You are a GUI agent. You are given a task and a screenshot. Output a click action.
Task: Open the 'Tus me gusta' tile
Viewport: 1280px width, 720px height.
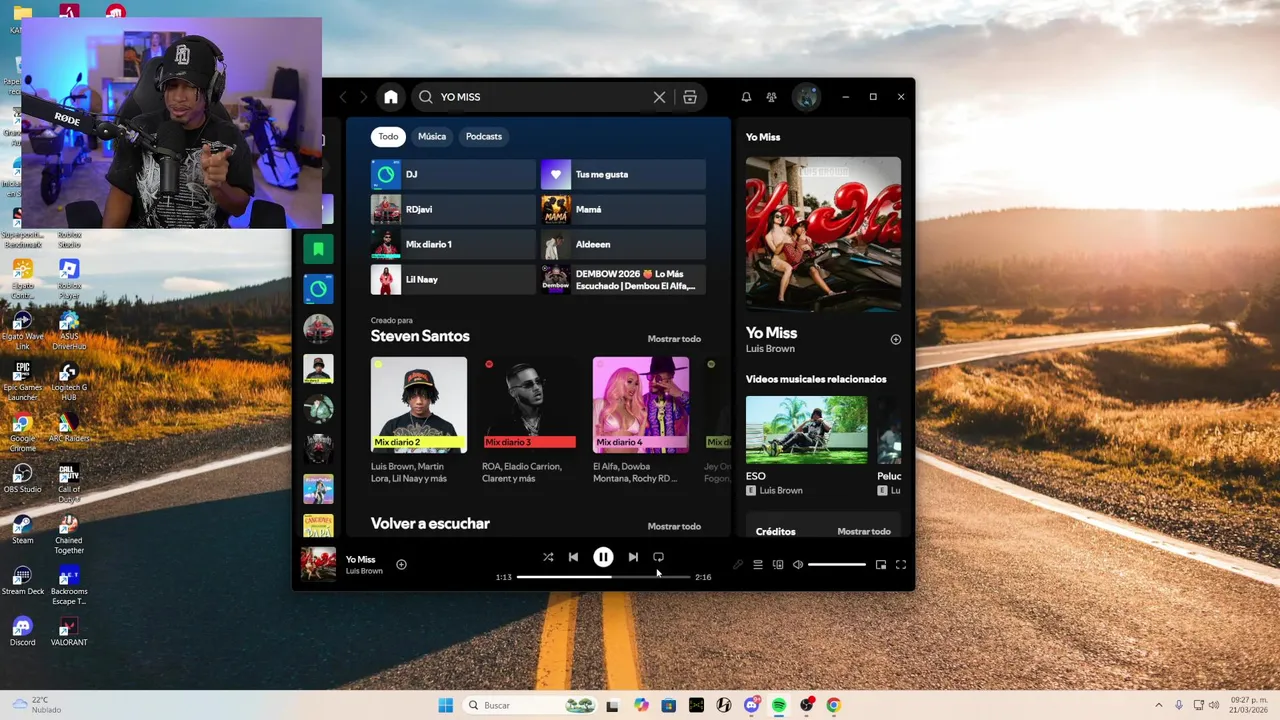click(623, 174)
